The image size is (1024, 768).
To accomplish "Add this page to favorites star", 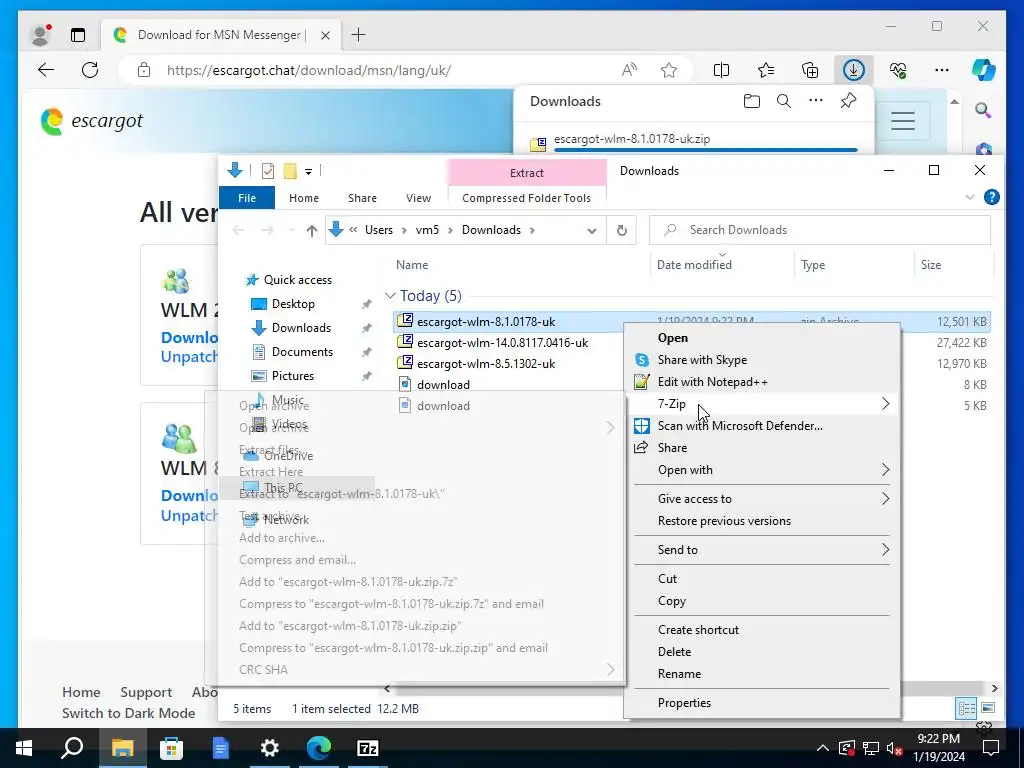I will click(669, 70).
